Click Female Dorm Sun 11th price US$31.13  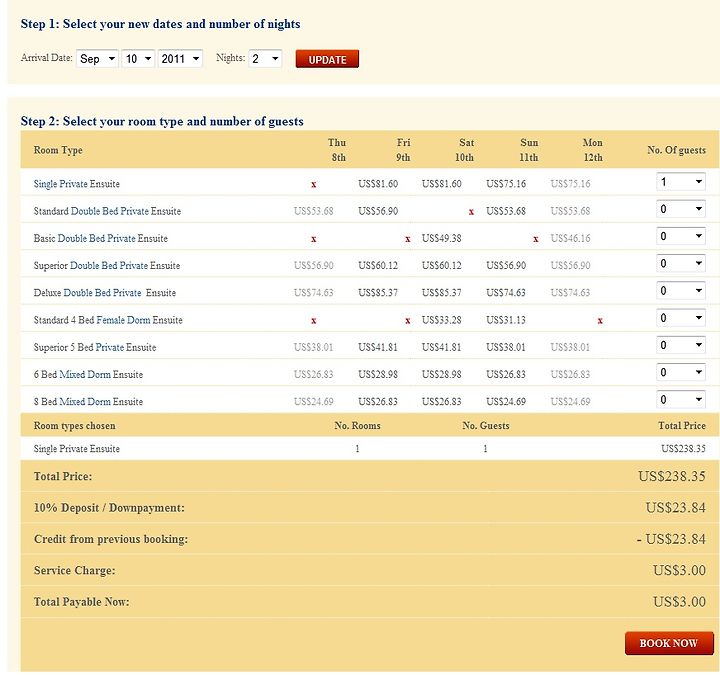click(506, 320)
